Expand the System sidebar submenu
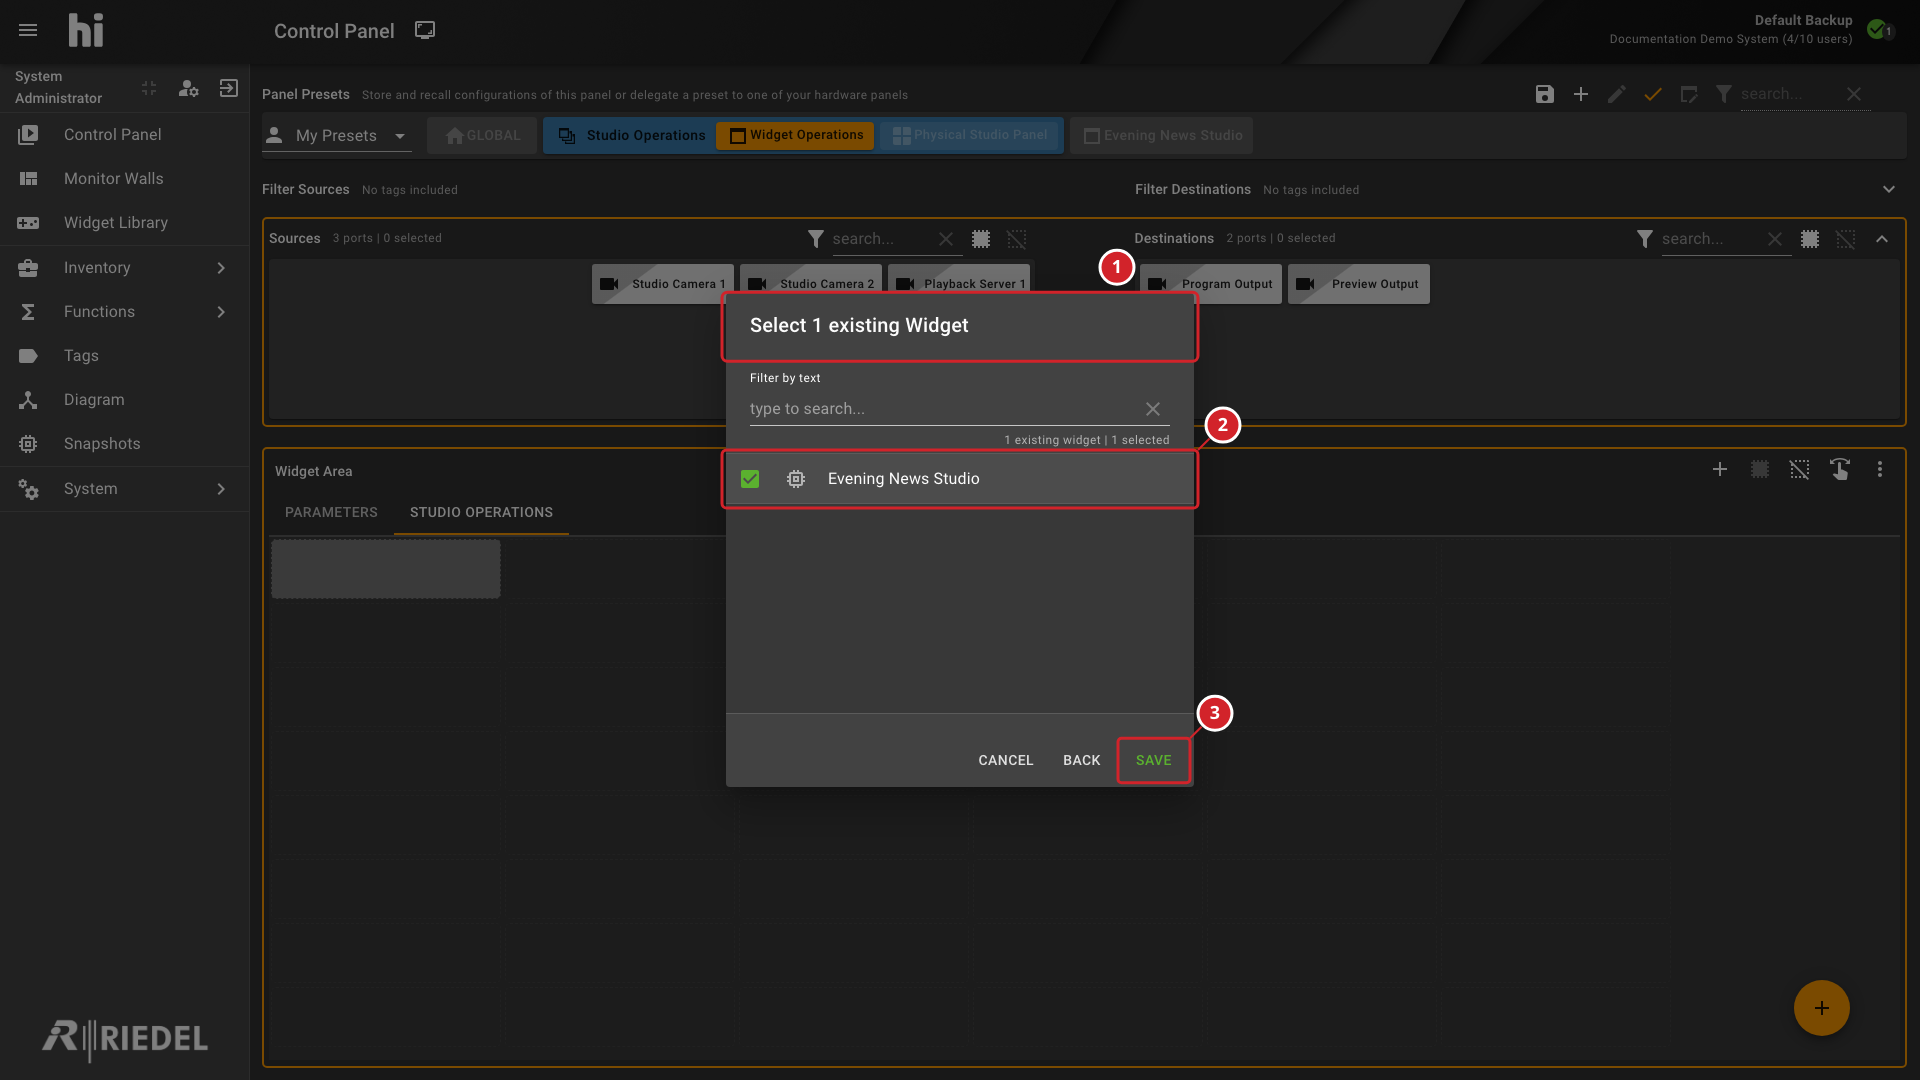The width and height of the screenshot is (1920, 1080). [221, 489]
